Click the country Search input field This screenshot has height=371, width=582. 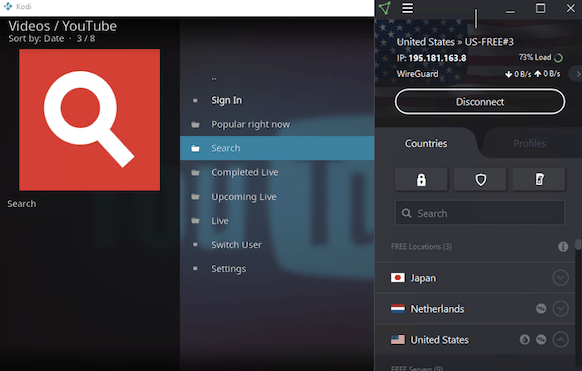point(480,213)
